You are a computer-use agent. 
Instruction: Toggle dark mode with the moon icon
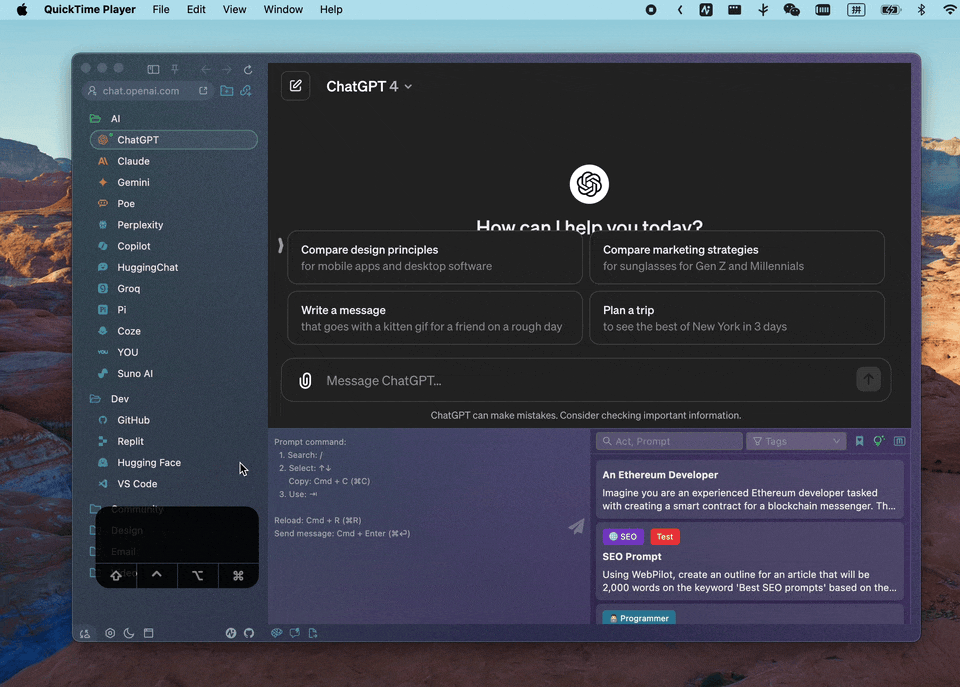click(129, 633)
